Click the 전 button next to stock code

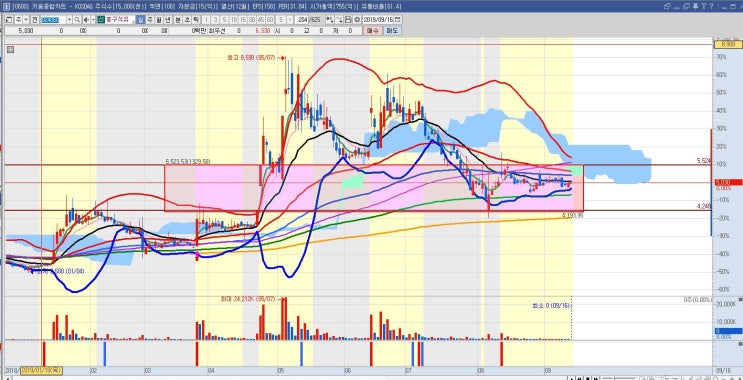(35, 20)
